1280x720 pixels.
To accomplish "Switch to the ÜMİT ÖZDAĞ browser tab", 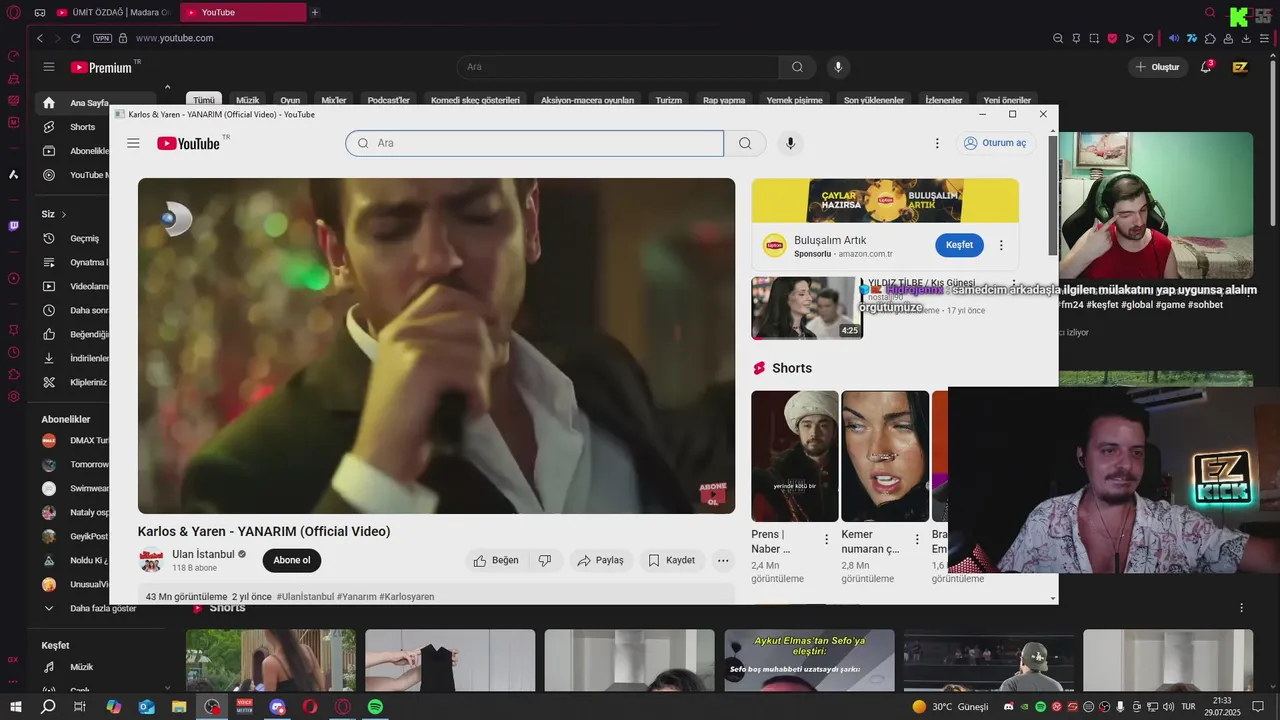I will click(113, 12).
